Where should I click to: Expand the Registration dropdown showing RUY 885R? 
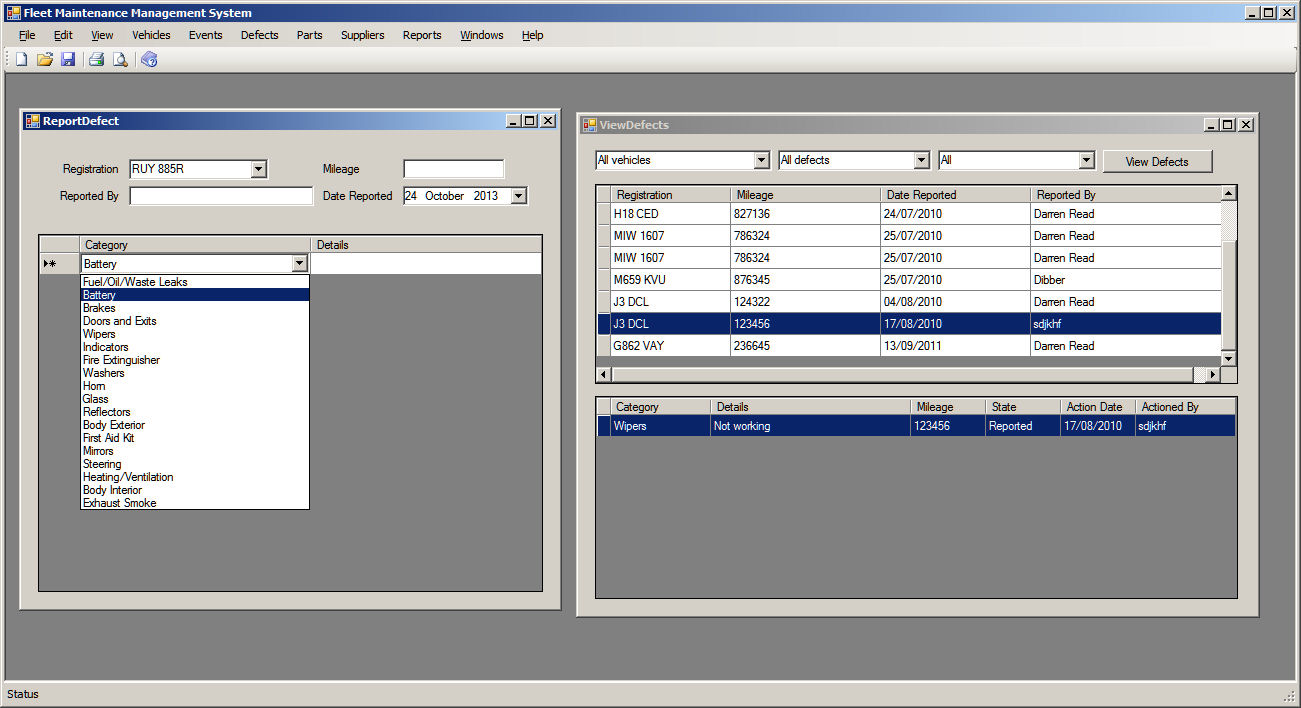click(x=259, y=170)
